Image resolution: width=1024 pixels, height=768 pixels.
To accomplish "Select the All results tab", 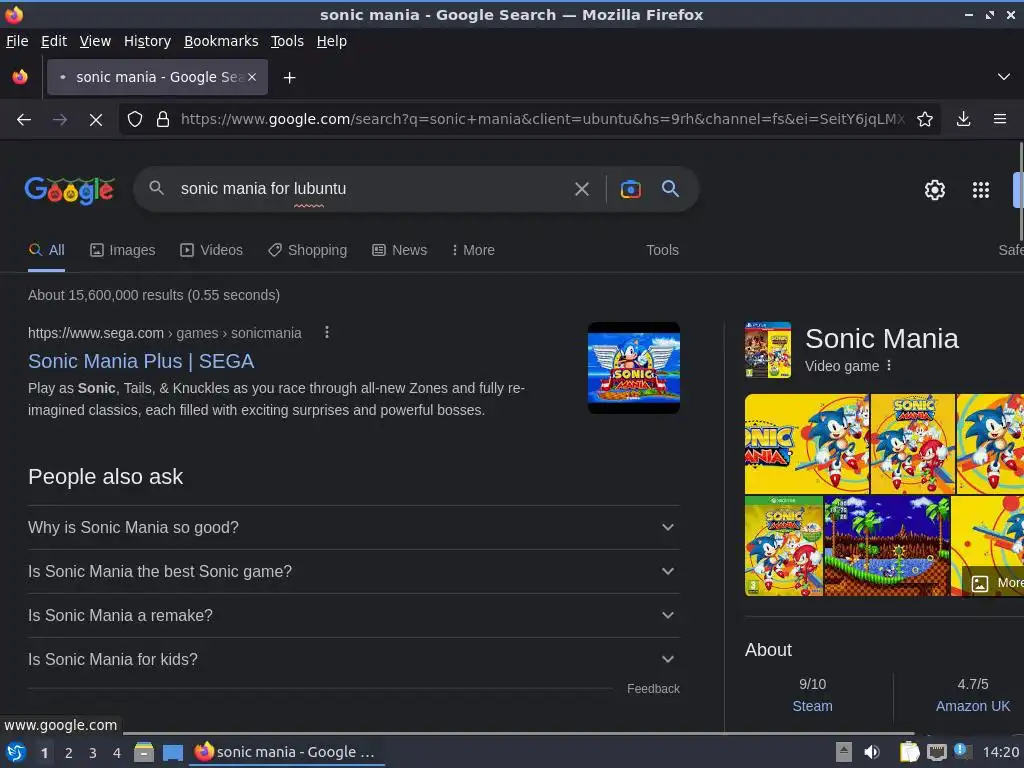I will [46, 250].
